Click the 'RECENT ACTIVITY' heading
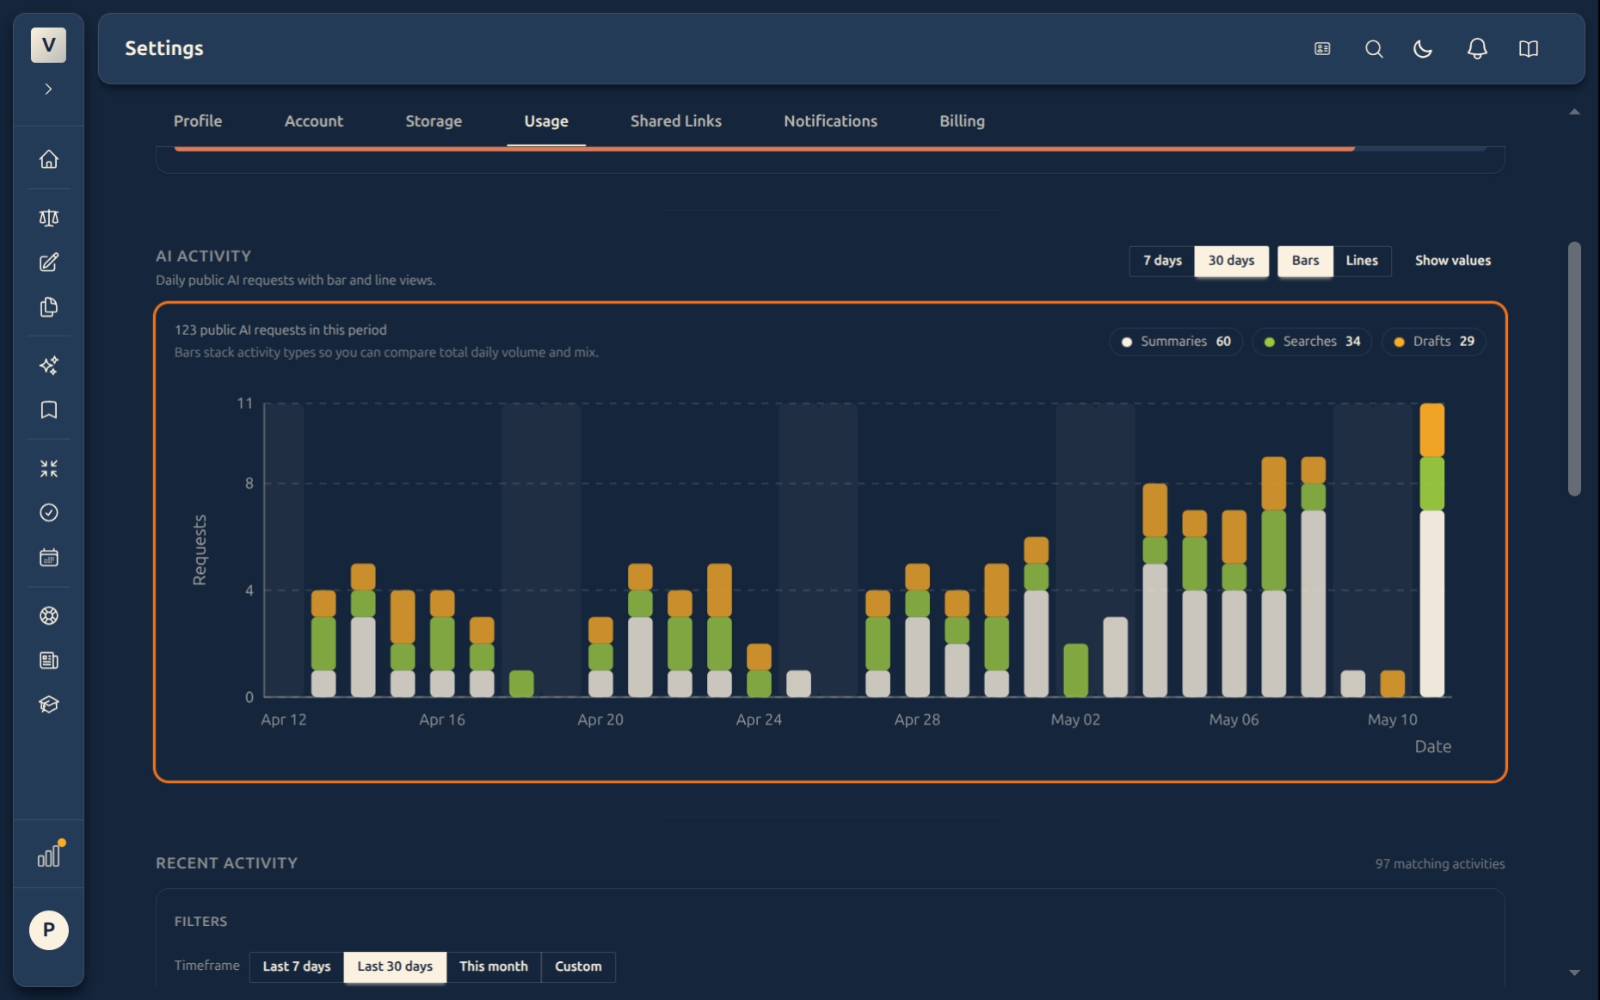The width and height of the screenshot is (1600, 1000). (x=226, y=863)
